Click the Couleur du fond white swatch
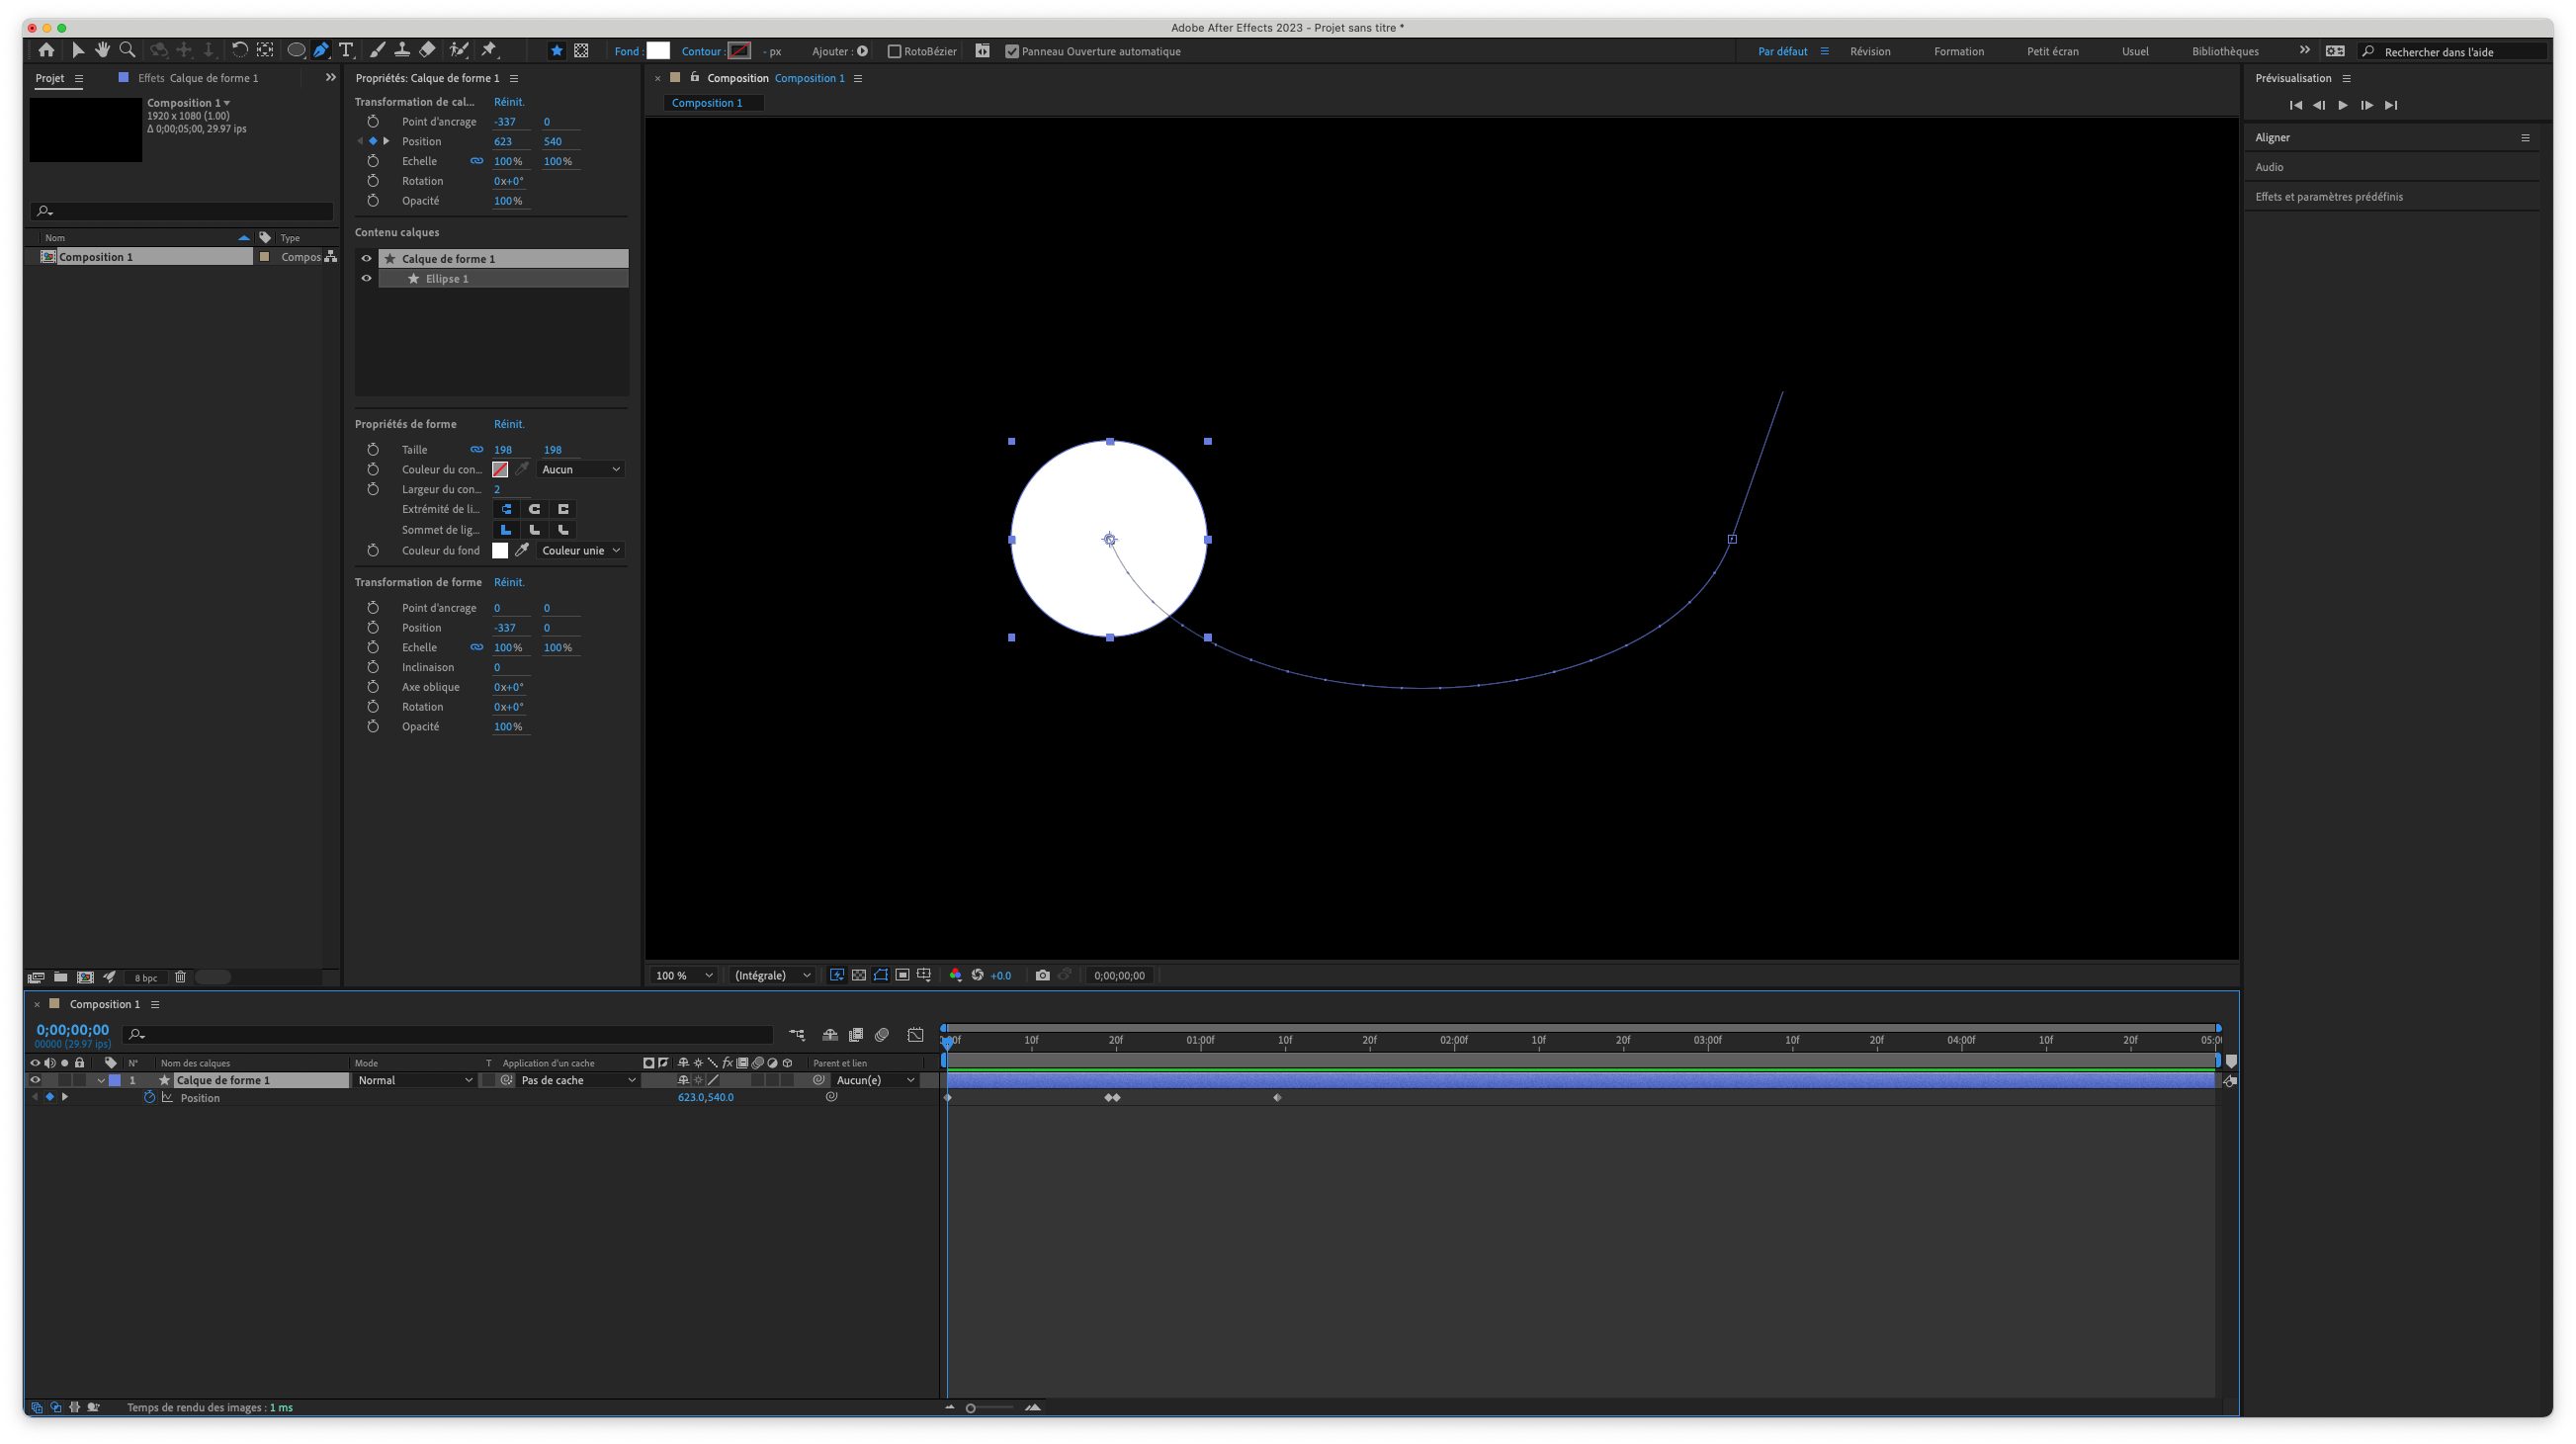 pos(500,550)
